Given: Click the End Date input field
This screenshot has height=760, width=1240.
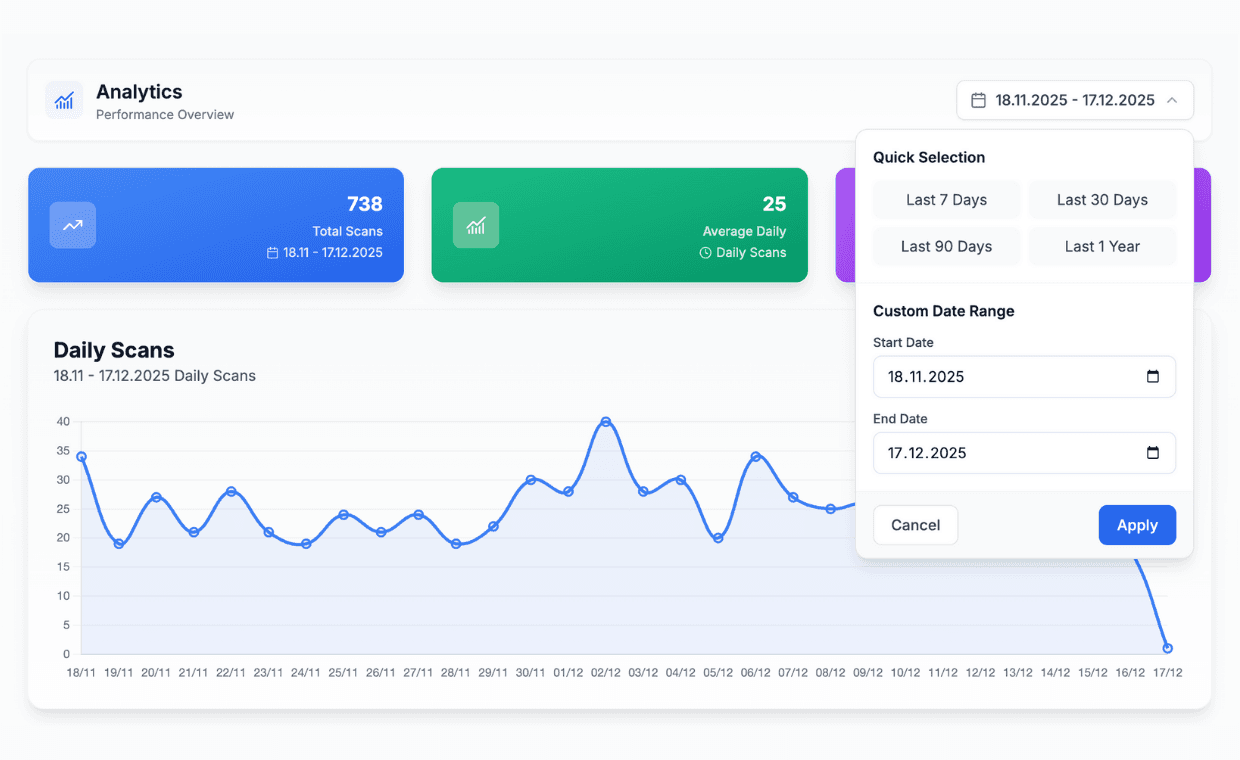Looking at the screenshot, I should 1024,453.
